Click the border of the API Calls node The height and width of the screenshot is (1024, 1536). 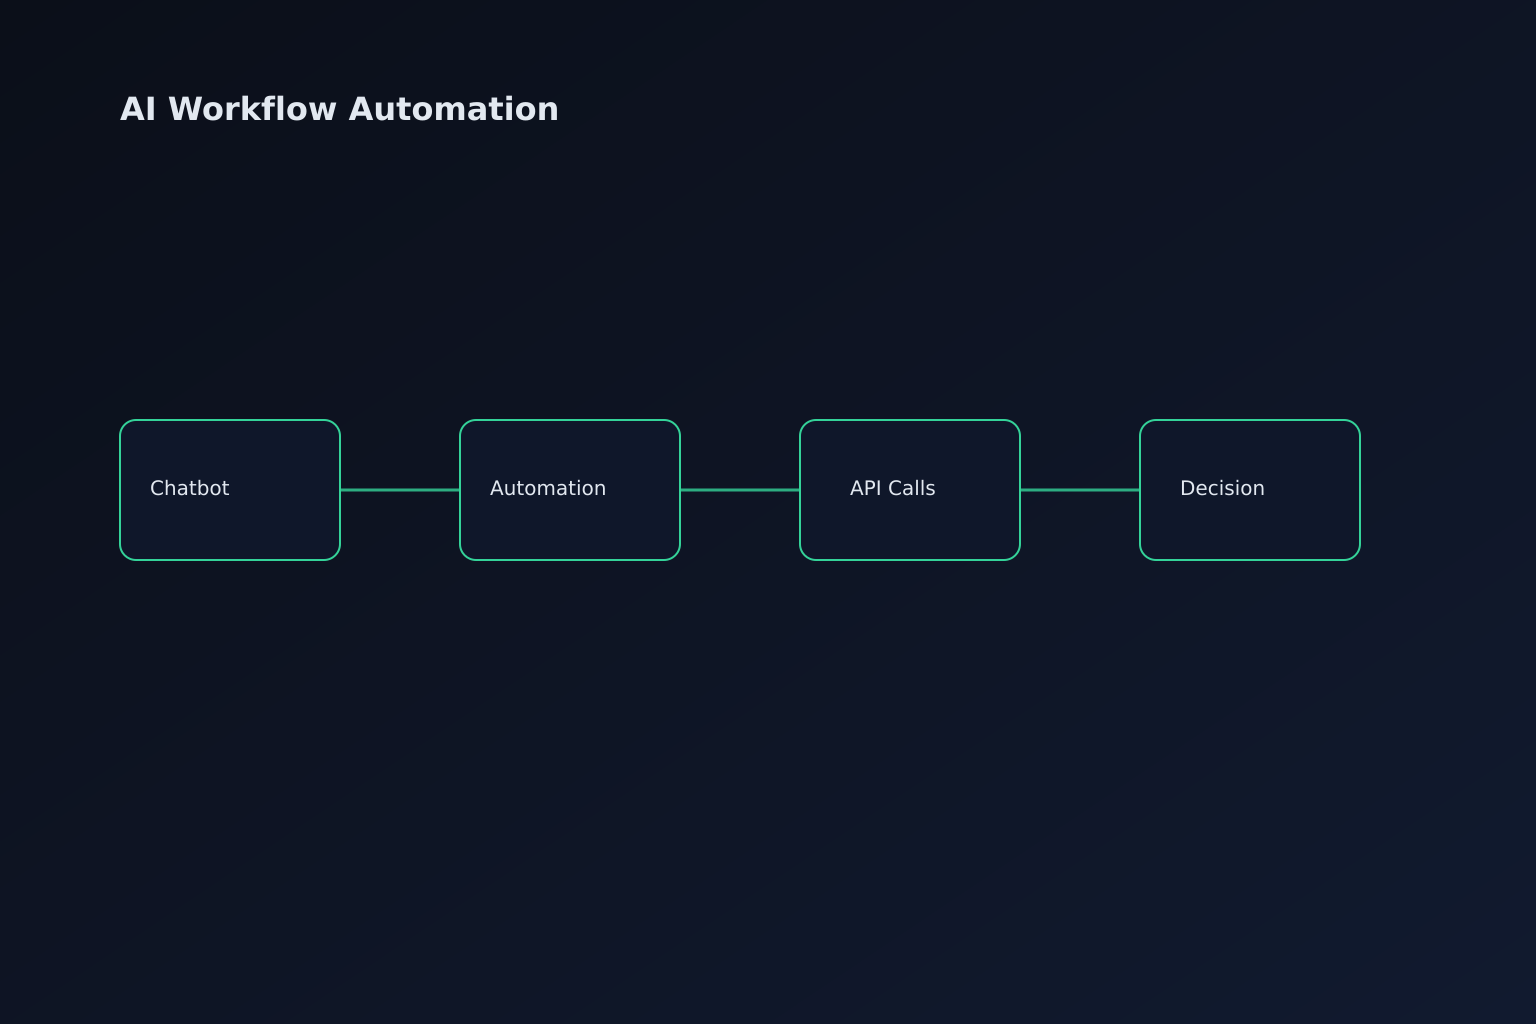point(909,421)
